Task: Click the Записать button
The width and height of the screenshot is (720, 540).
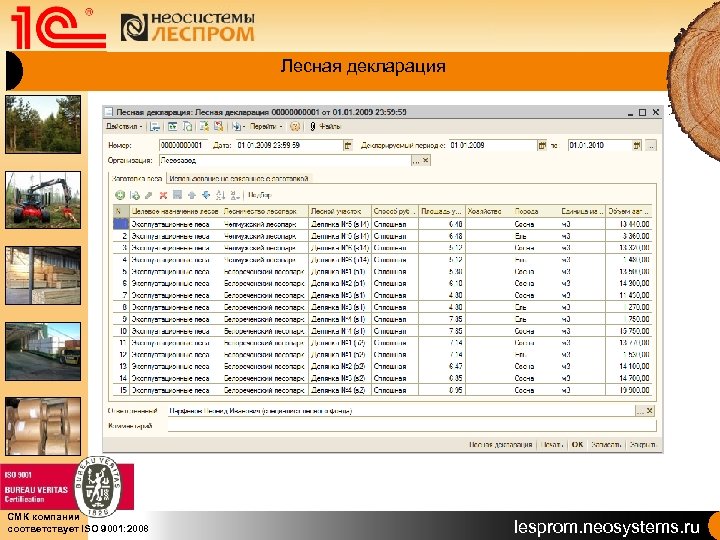Action: click(606, 444)
